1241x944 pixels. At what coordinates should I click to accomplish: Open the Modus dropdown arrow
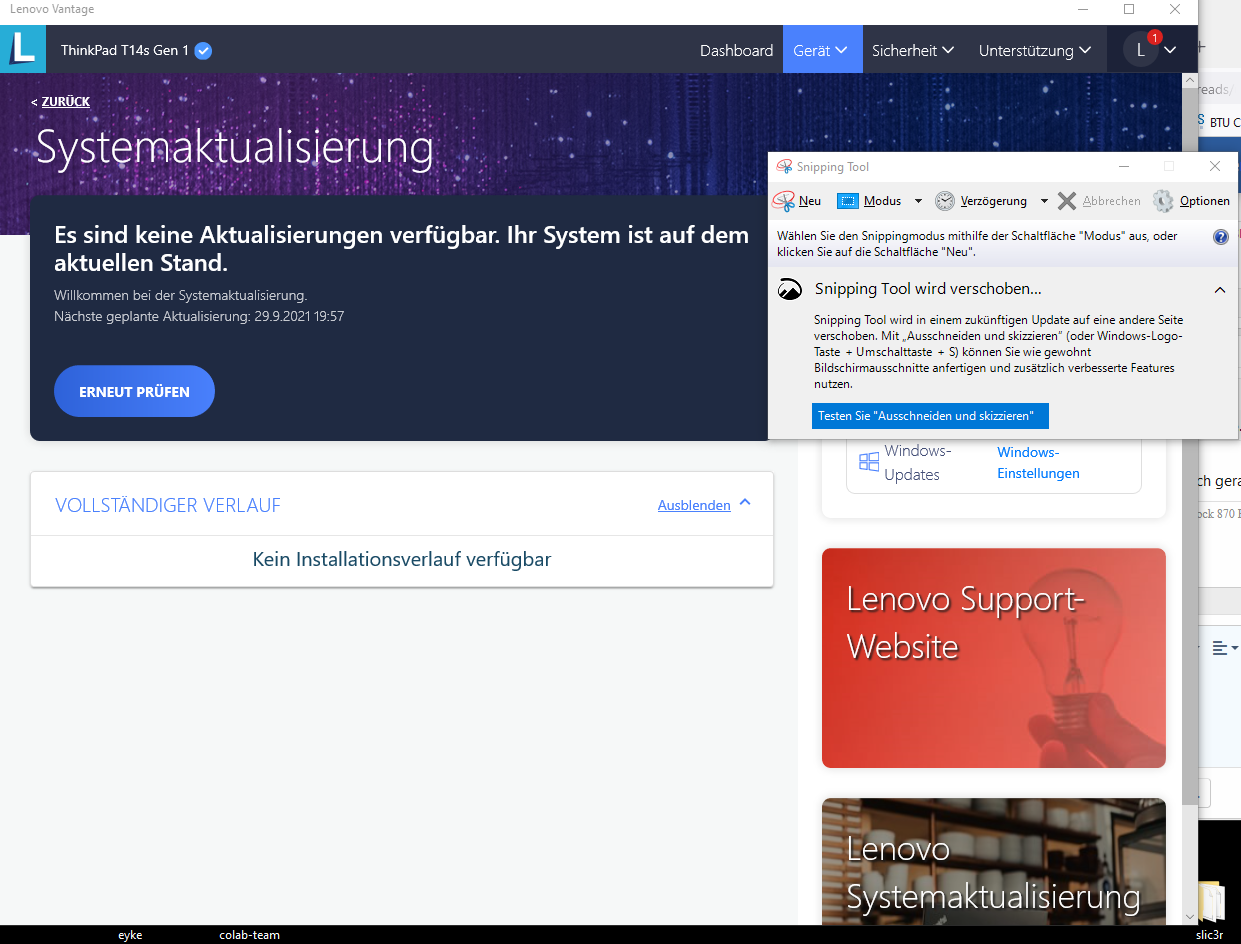[918, 201]
